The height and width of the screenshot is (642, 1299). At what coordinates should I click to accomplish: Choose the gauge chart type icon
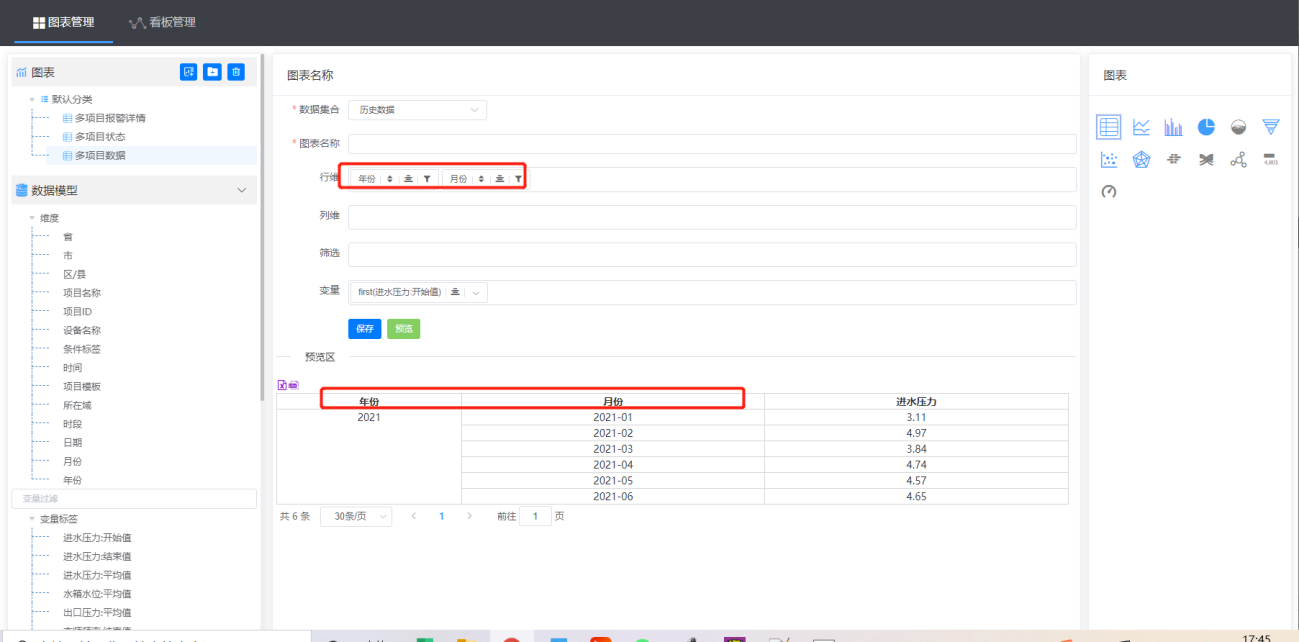click(1108, 191)
